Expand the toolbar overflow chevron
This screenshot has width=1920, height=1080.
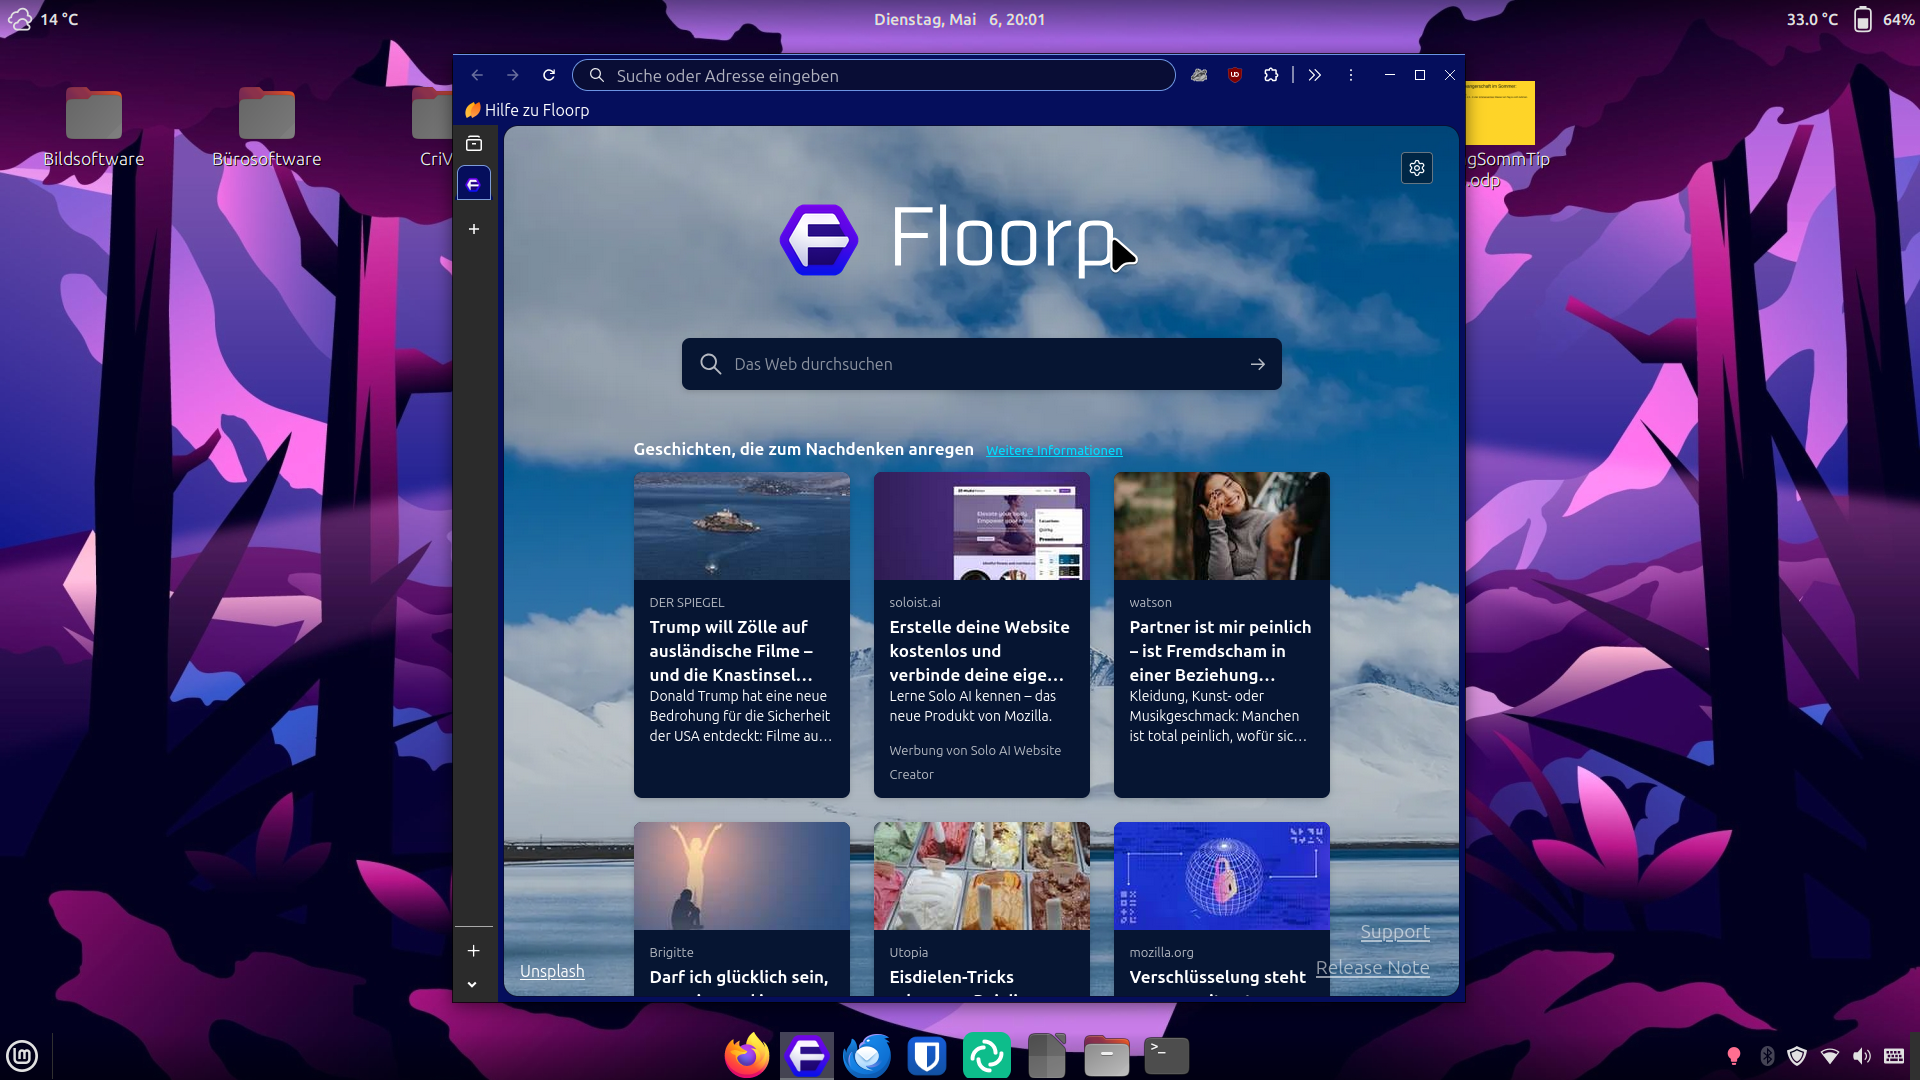pos(1315,75)
